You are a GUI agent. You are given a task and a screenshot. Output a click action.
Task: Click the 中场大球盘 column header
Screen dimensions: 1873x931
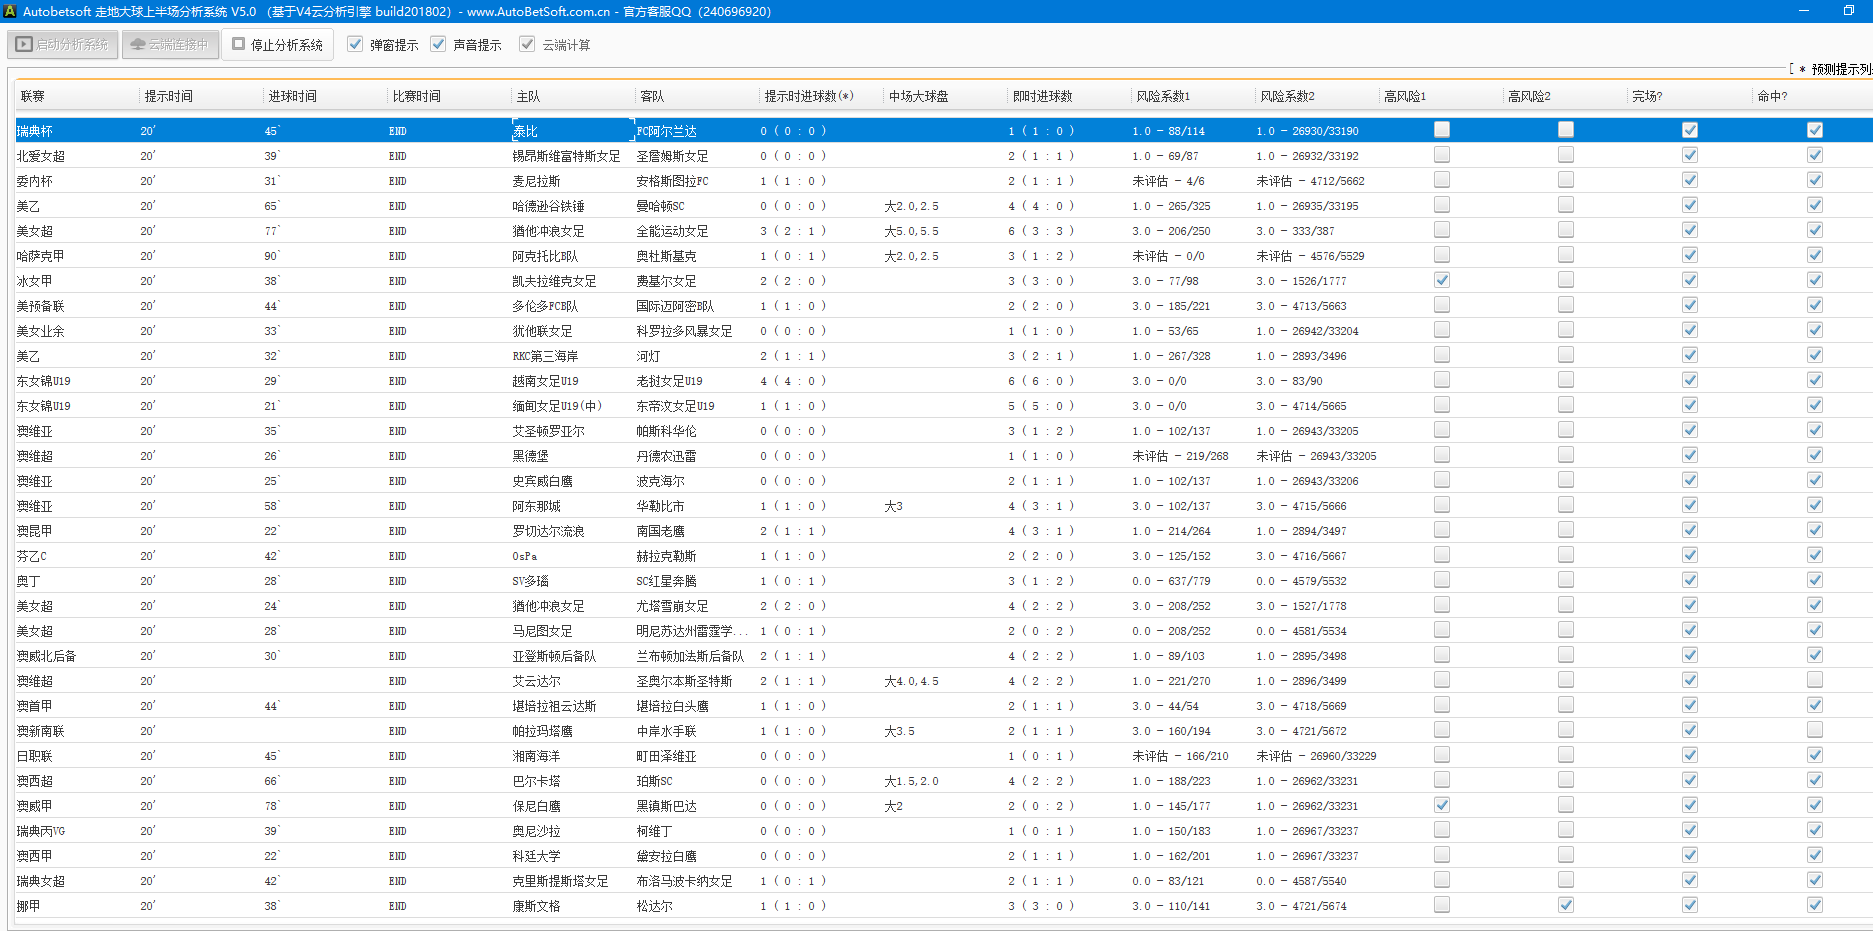click(x=918, y=96)
